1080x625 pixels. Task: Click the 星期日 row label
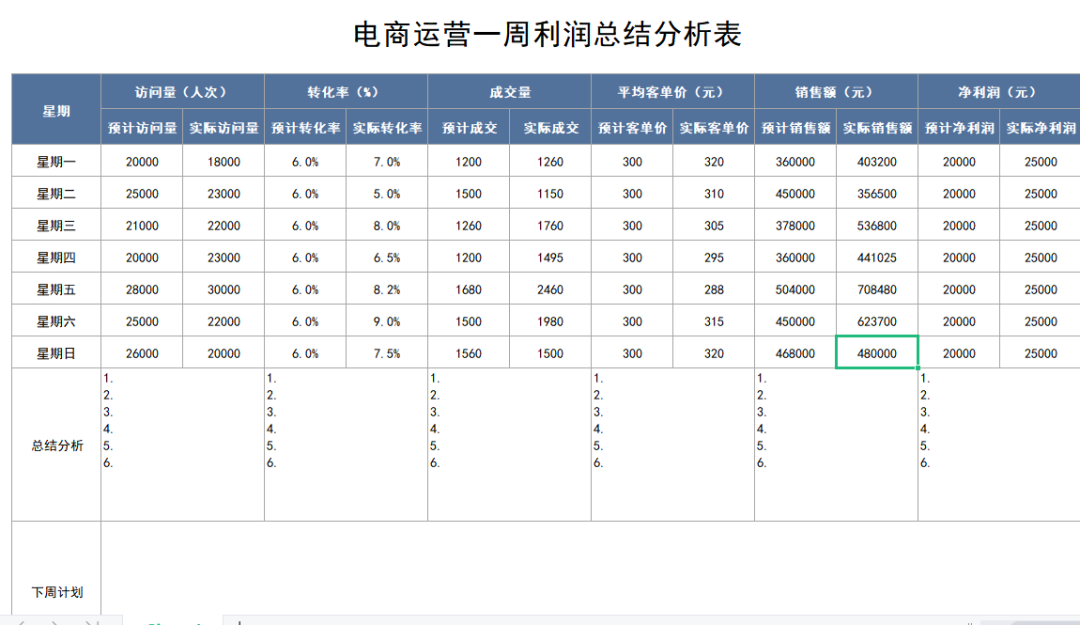pos(55,353)
